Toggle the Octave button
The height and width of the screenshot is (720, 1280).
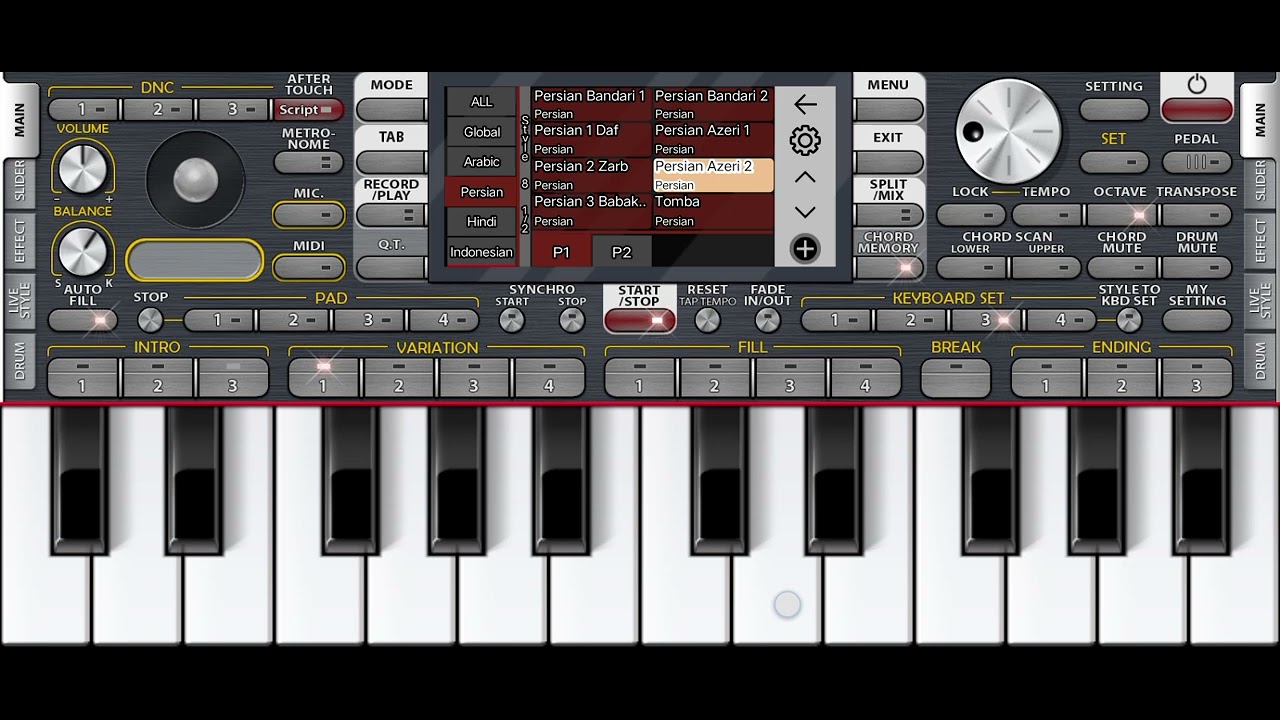pyautogui.click(x=1120, y=215)
